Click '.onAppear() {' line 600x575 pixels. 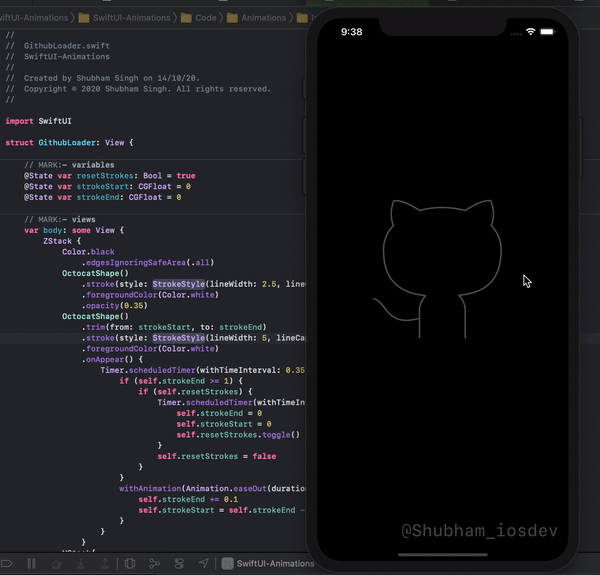(112, 359)
